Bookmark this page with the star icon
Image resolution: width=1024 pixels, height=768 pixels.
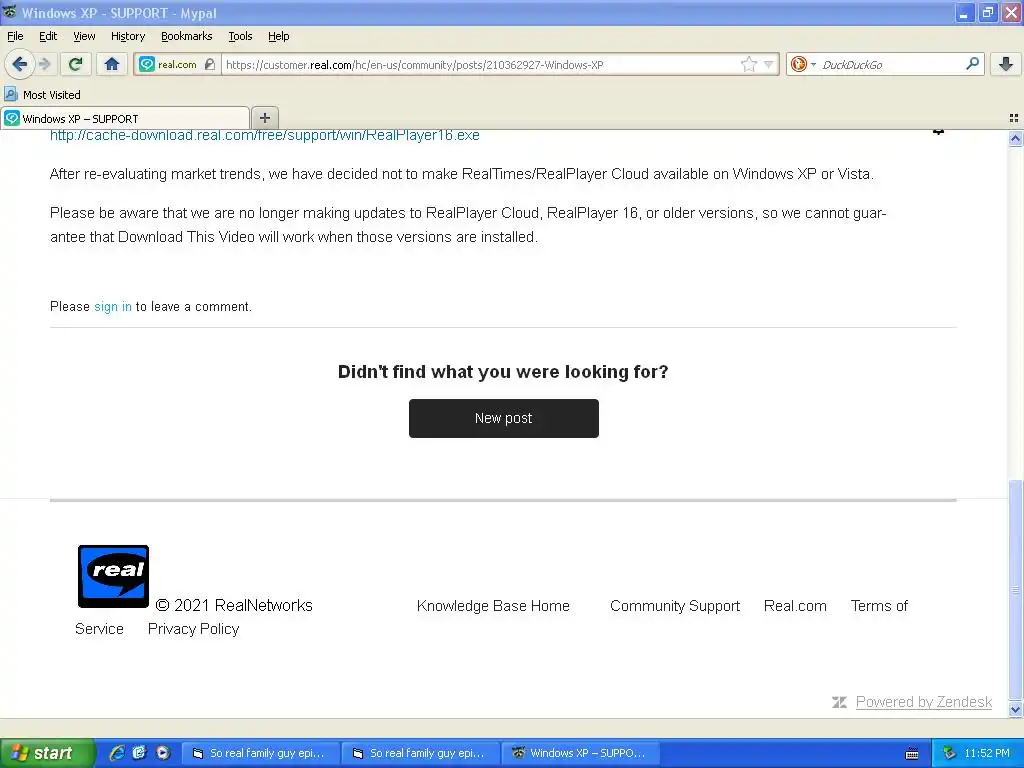pos(748,64)
